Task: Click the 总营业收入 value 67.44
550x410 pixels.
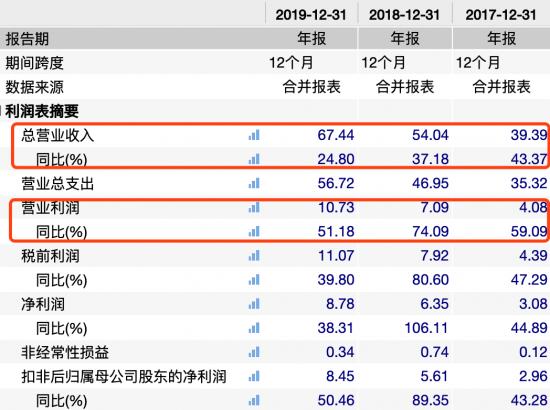Action: (x=336, y=135)
